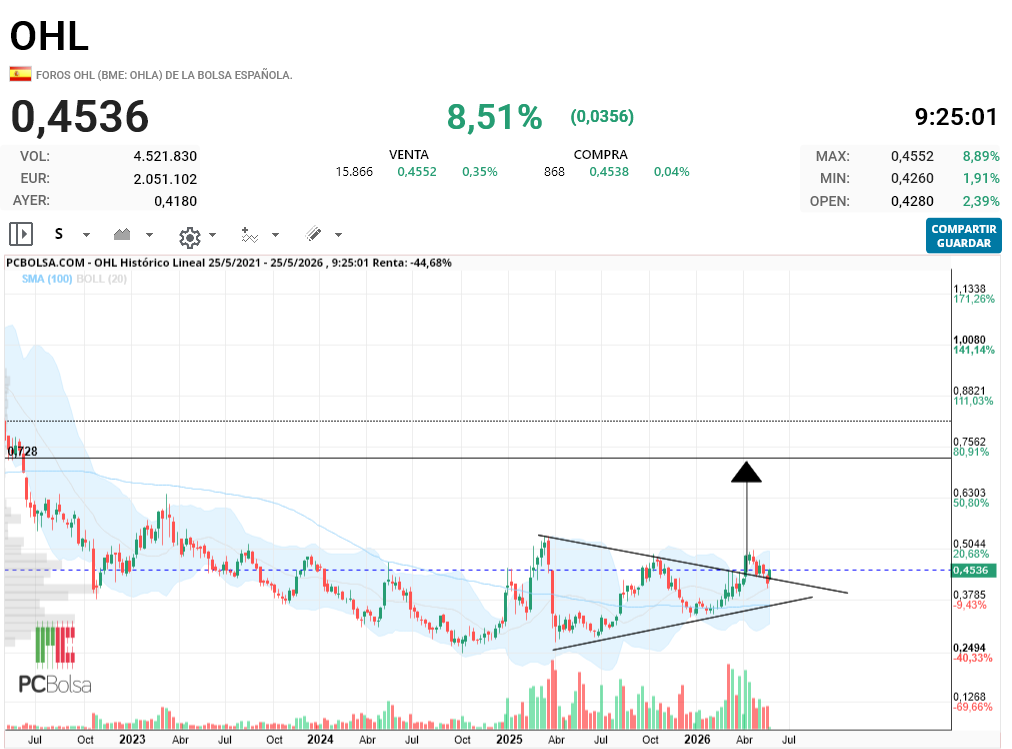Screen dimensions: 1012x749
Task: Click the green 0,4536 price tag on axis
Action: [974, 570]
